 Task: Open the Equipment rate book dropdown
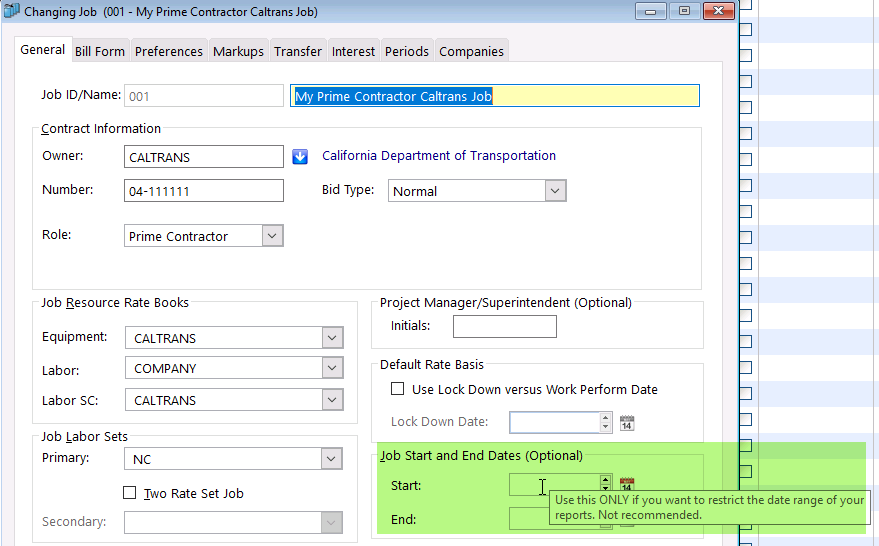332,337
